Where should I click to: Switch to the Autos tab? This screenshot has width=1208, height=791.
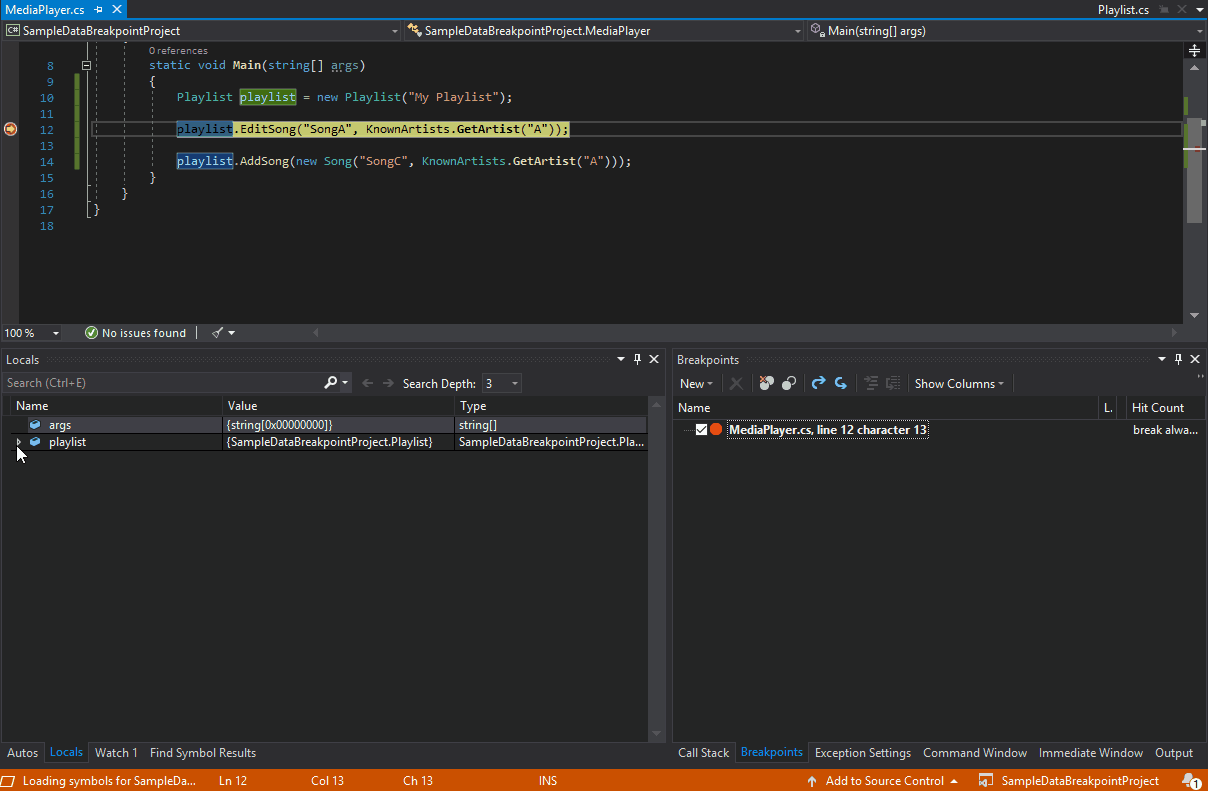[22, 752]
